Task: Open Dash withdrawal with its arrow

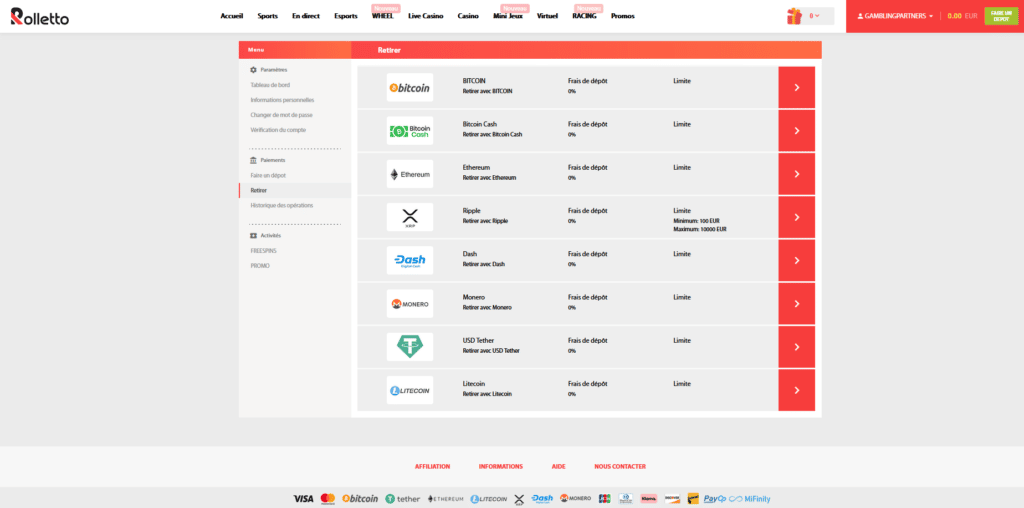Action: click(x=797, y=261)
